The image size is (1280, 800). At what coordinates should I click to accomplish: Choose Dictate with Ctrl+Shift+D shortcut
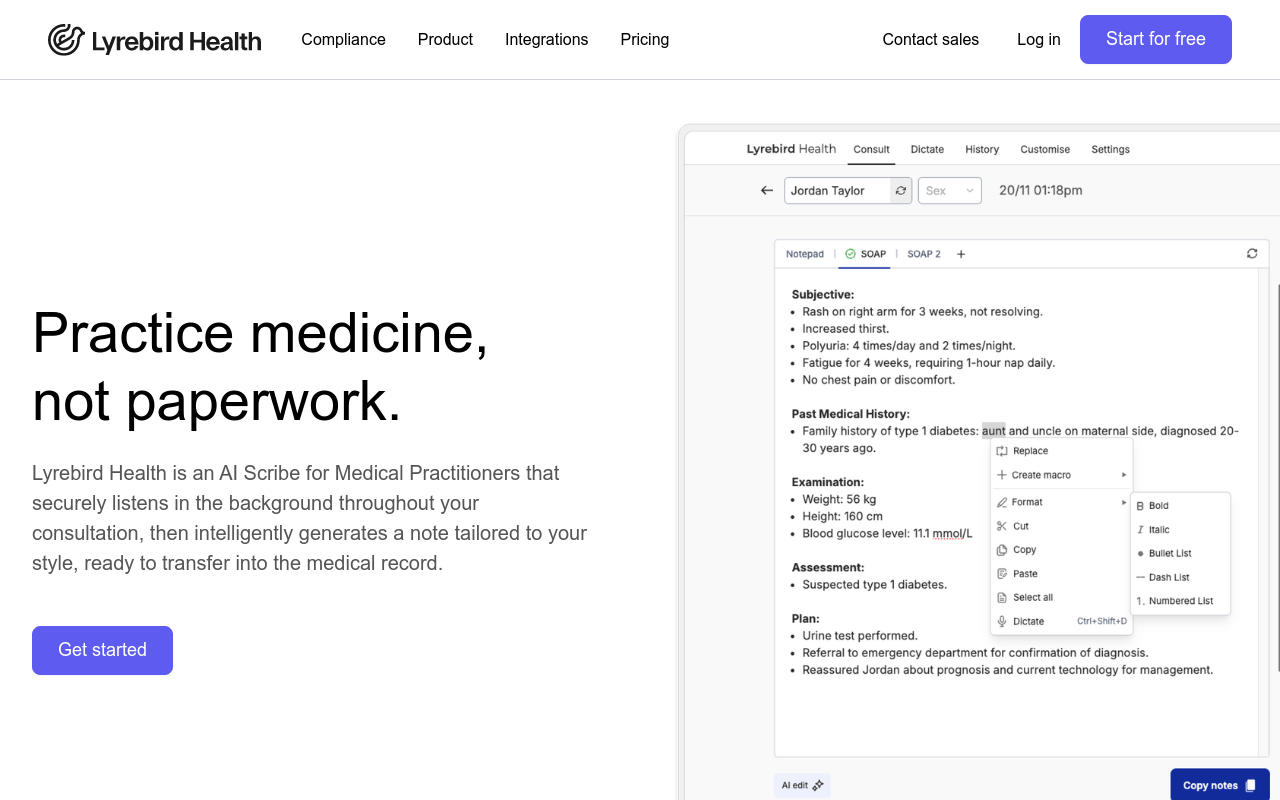point(1061,621)
